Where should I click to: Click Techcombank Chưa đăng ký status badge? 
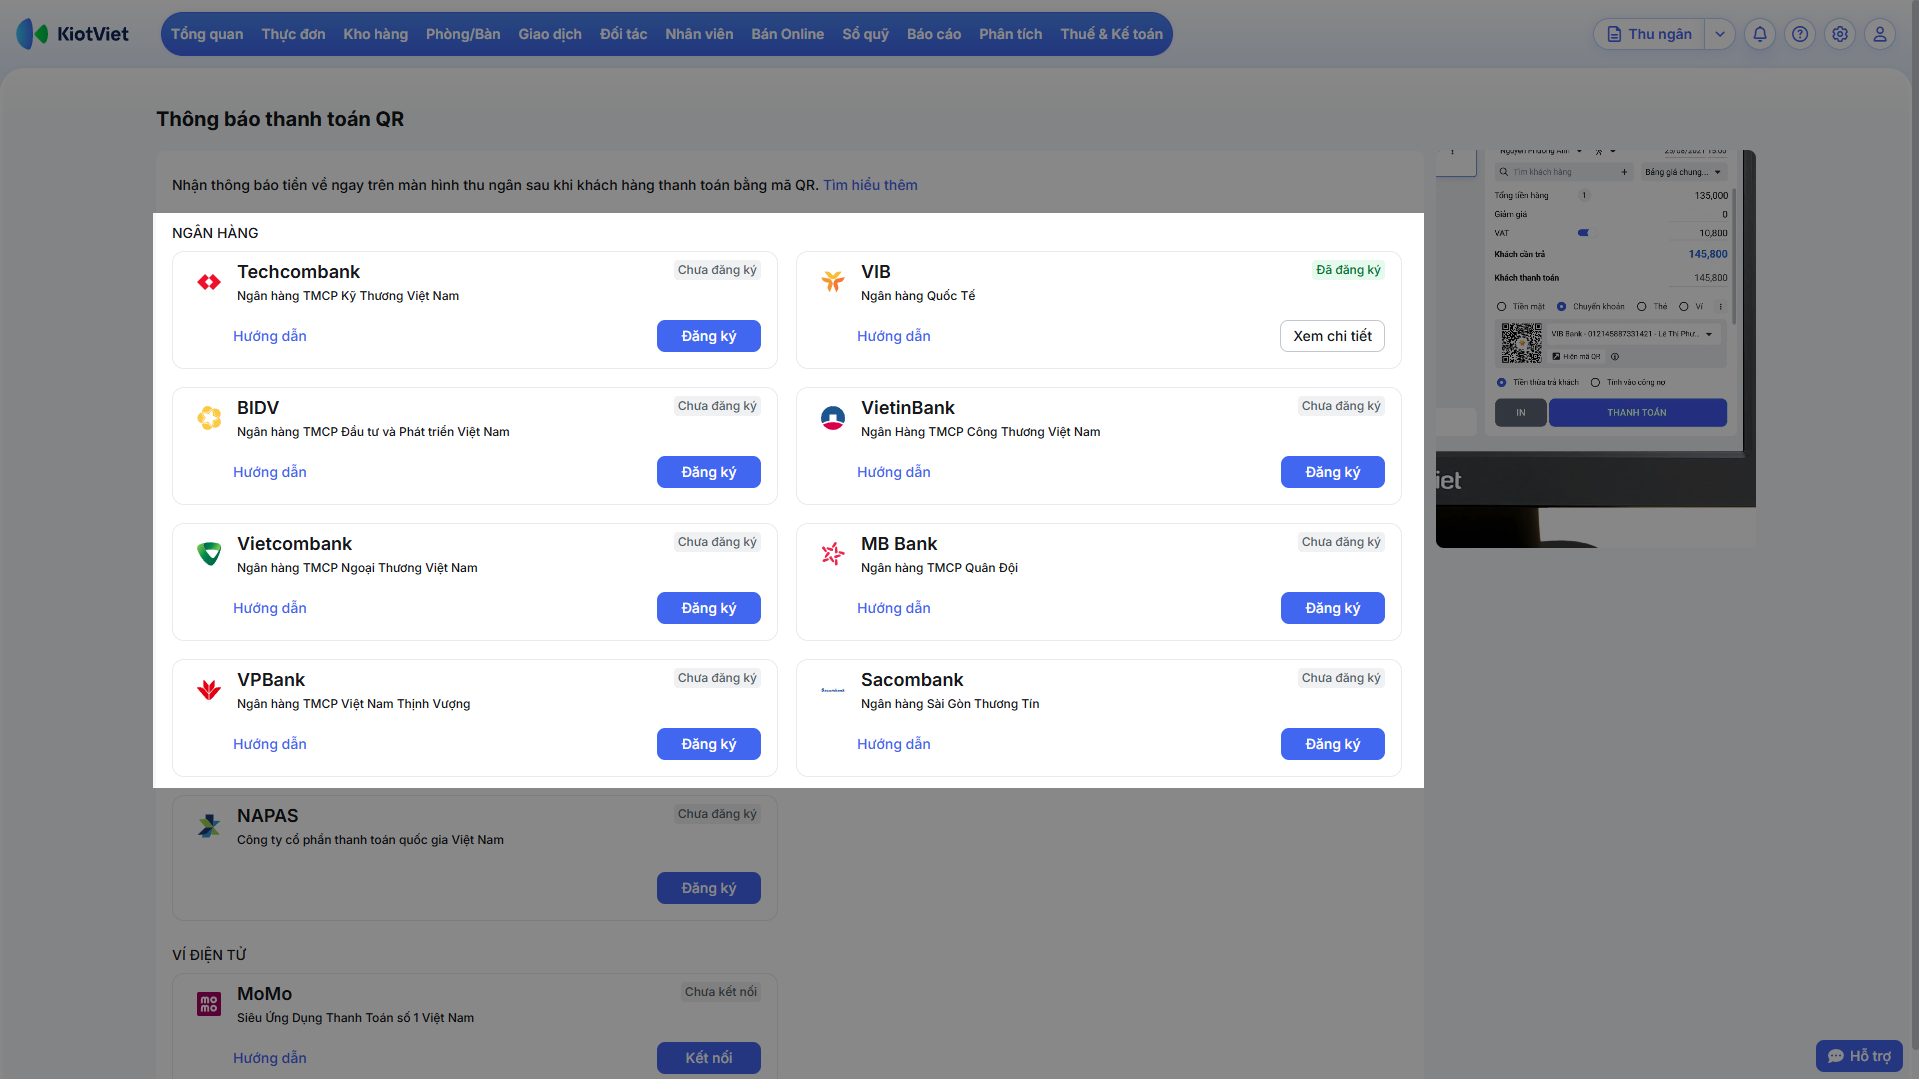717,270
